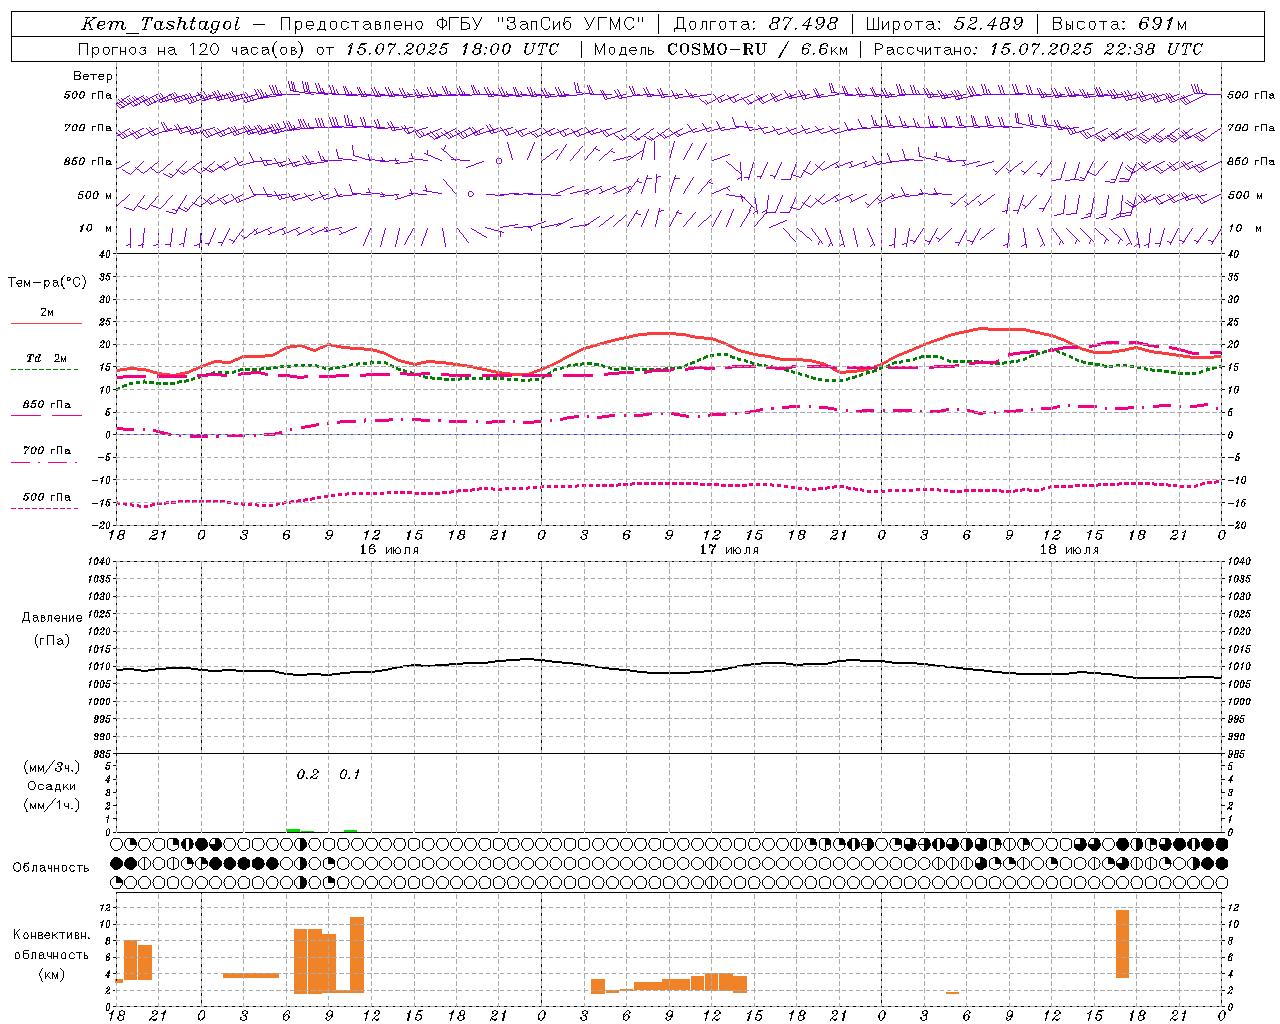Click the Осадки chart title
The height and width of the screenshot is (1024, 1280).
[x=52, y=786]
